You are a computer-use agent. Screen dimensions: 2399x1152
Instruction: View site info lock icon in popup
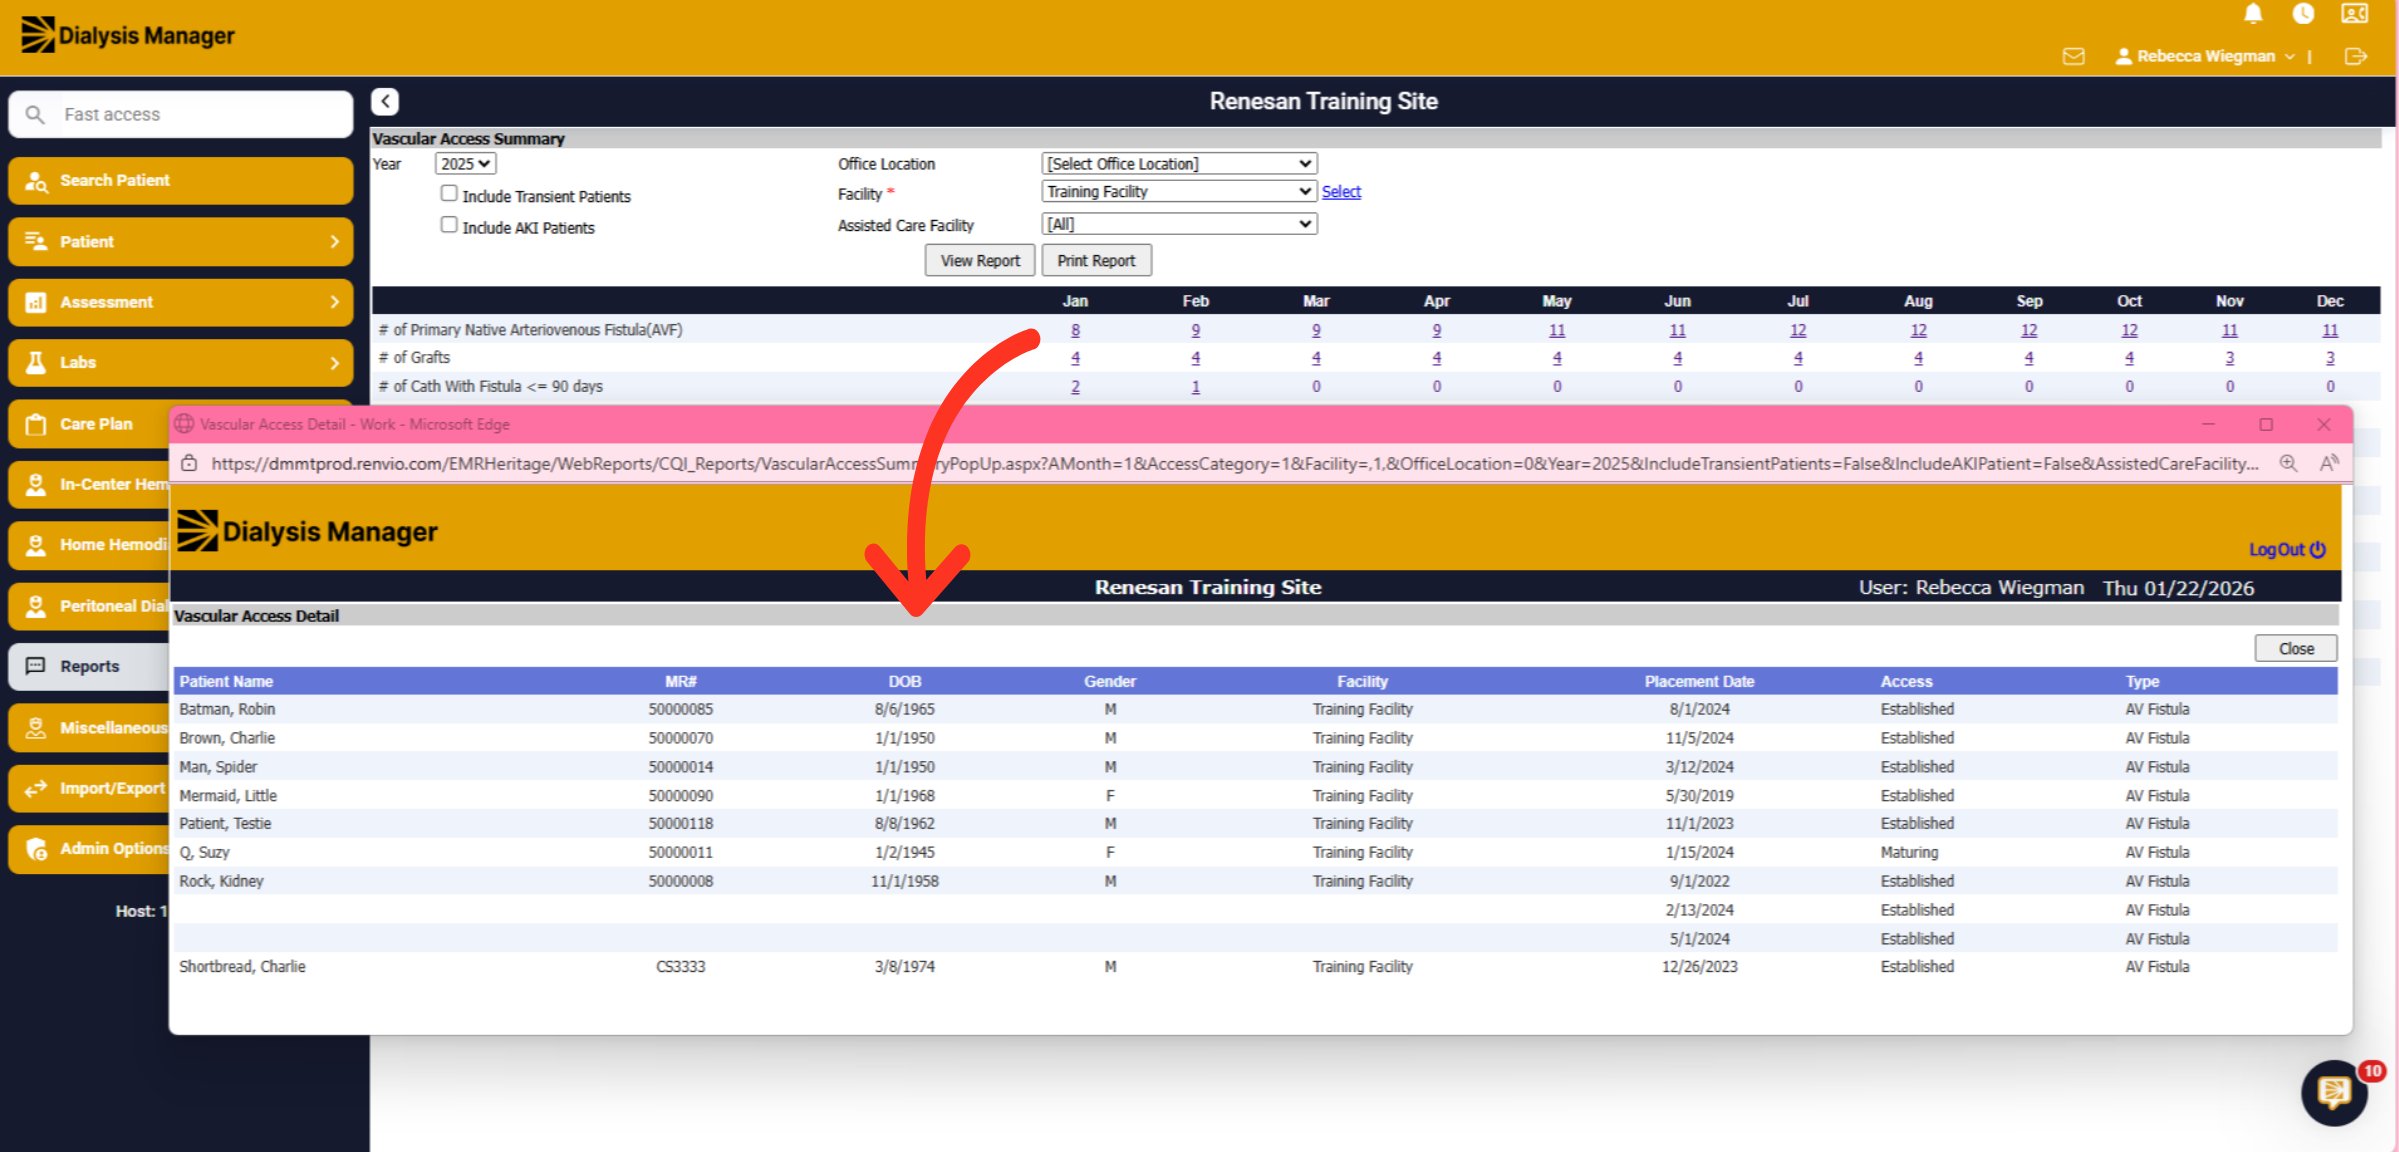point(189,463)
